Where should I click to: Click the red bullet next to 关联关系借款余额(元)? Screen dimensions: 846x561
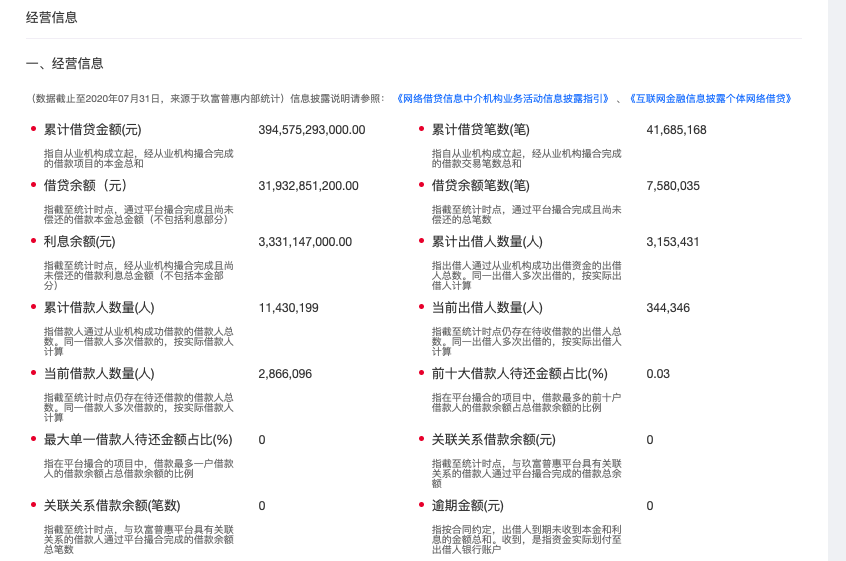point(421,438)
